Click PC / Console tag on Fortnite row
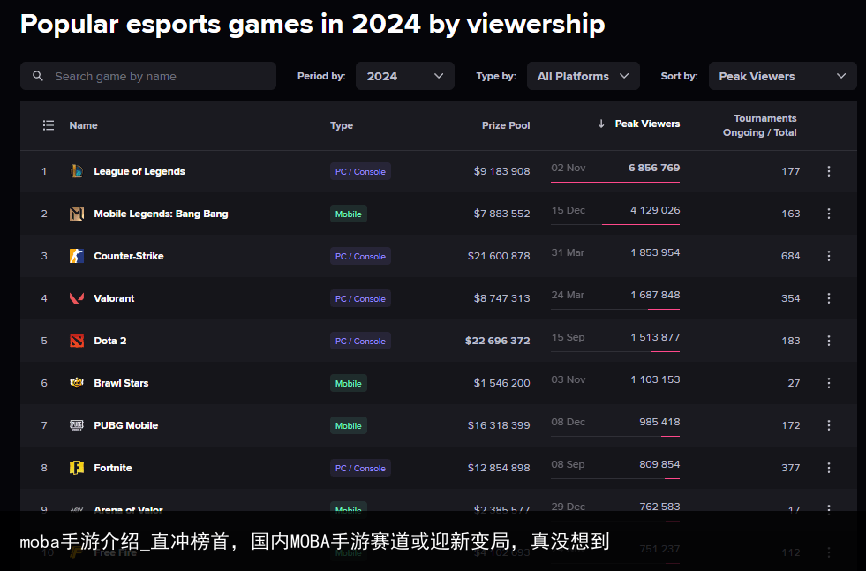The width and height of the screenshot is (866, 571). [360, 468]
